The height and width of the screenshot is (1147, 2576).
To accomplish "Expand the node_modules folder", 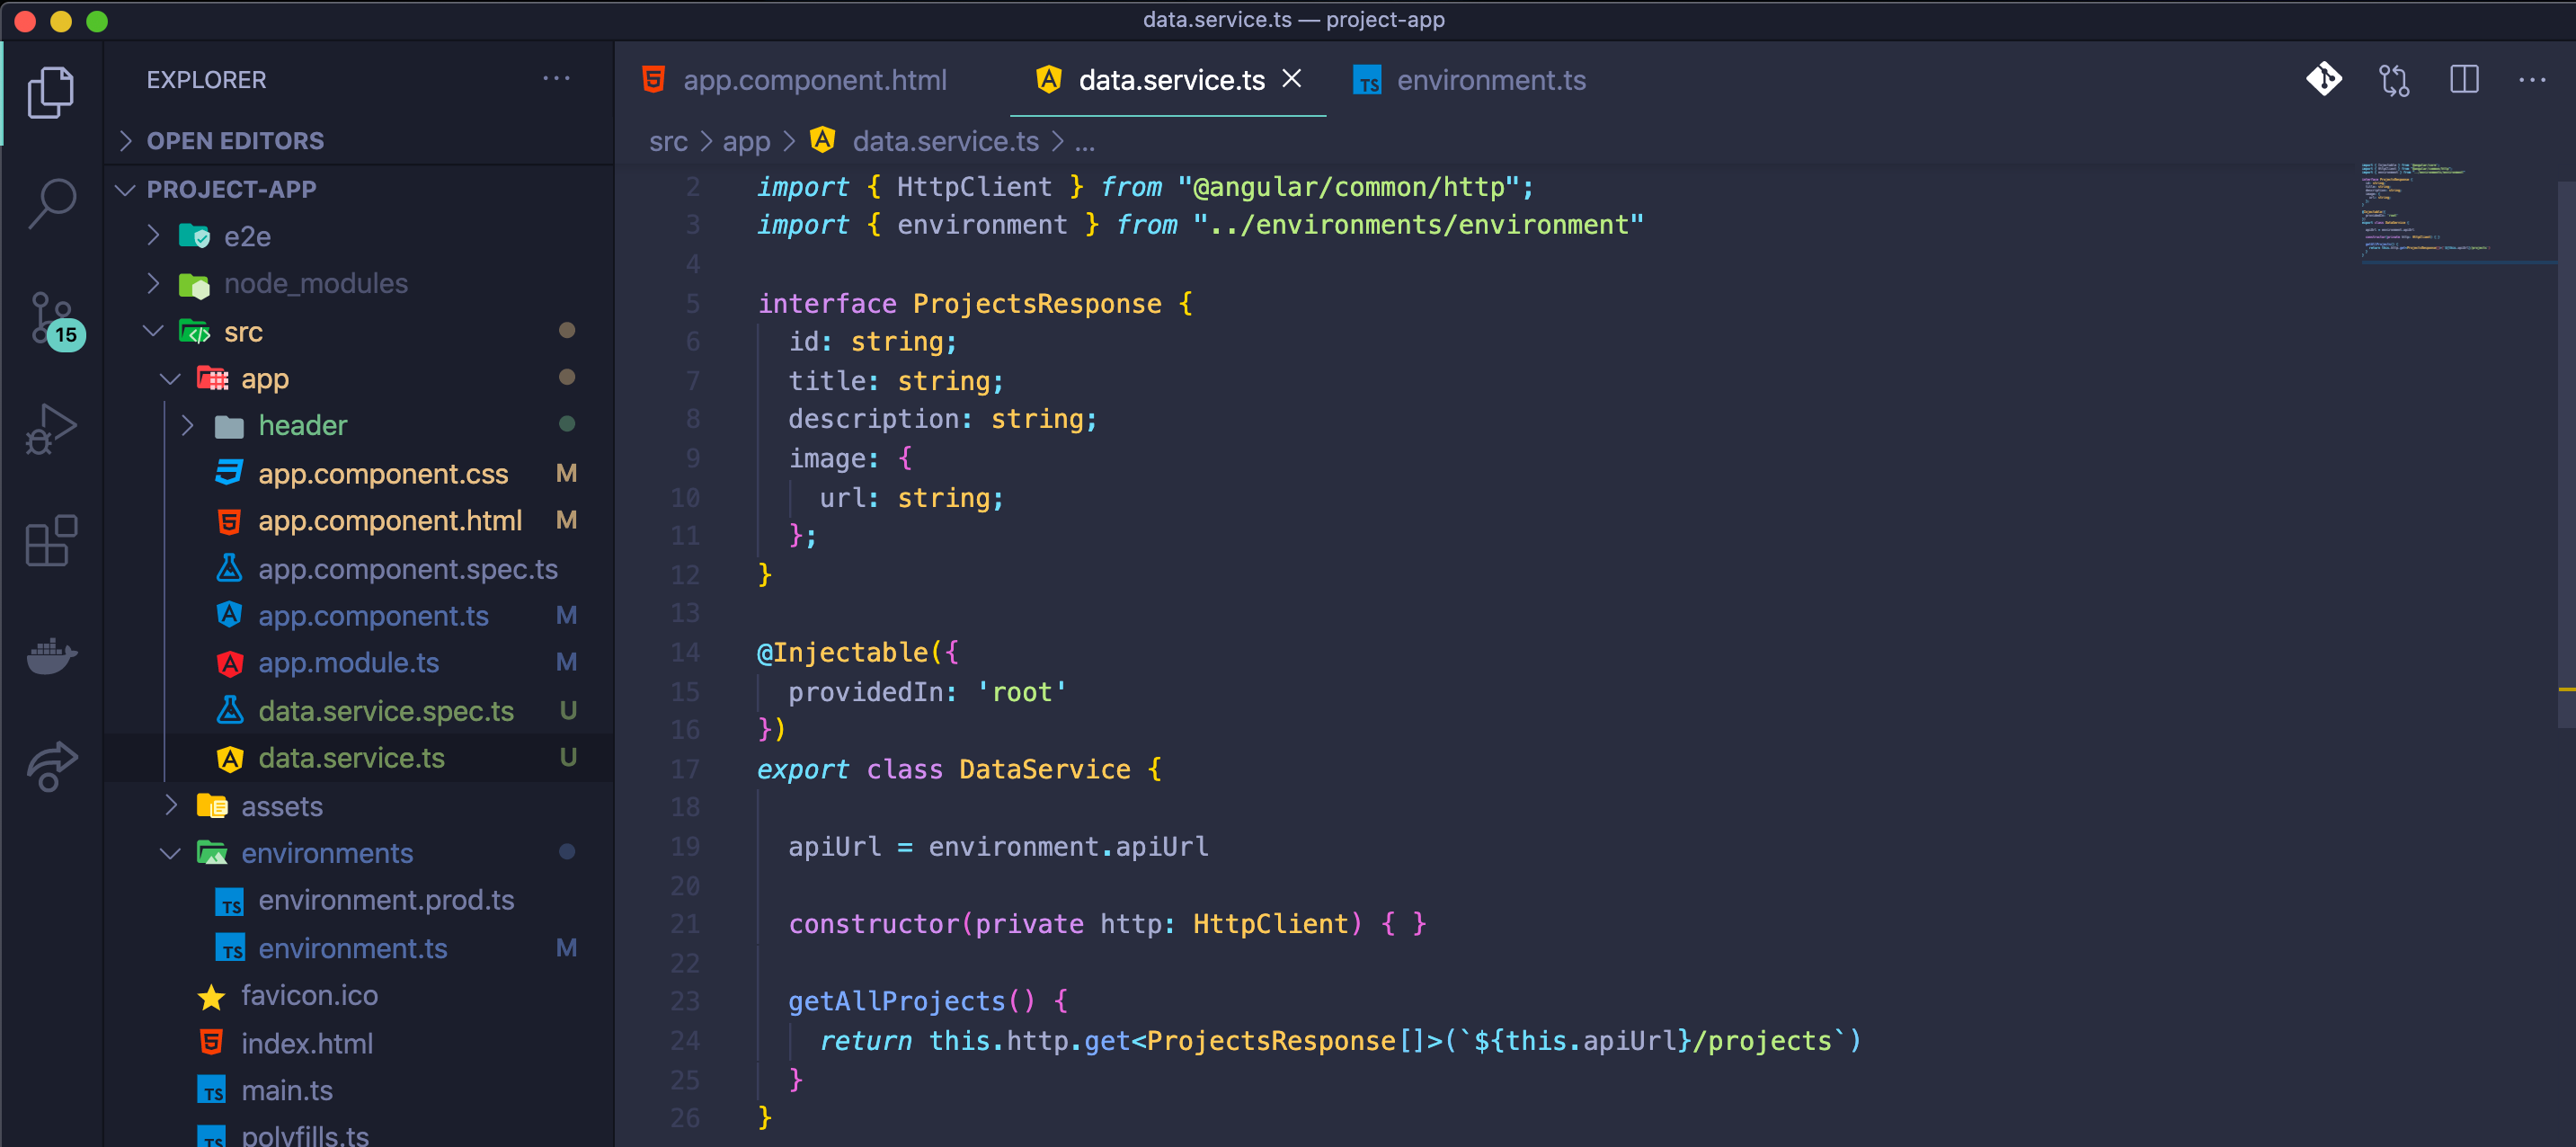I will tap(315, 284).
